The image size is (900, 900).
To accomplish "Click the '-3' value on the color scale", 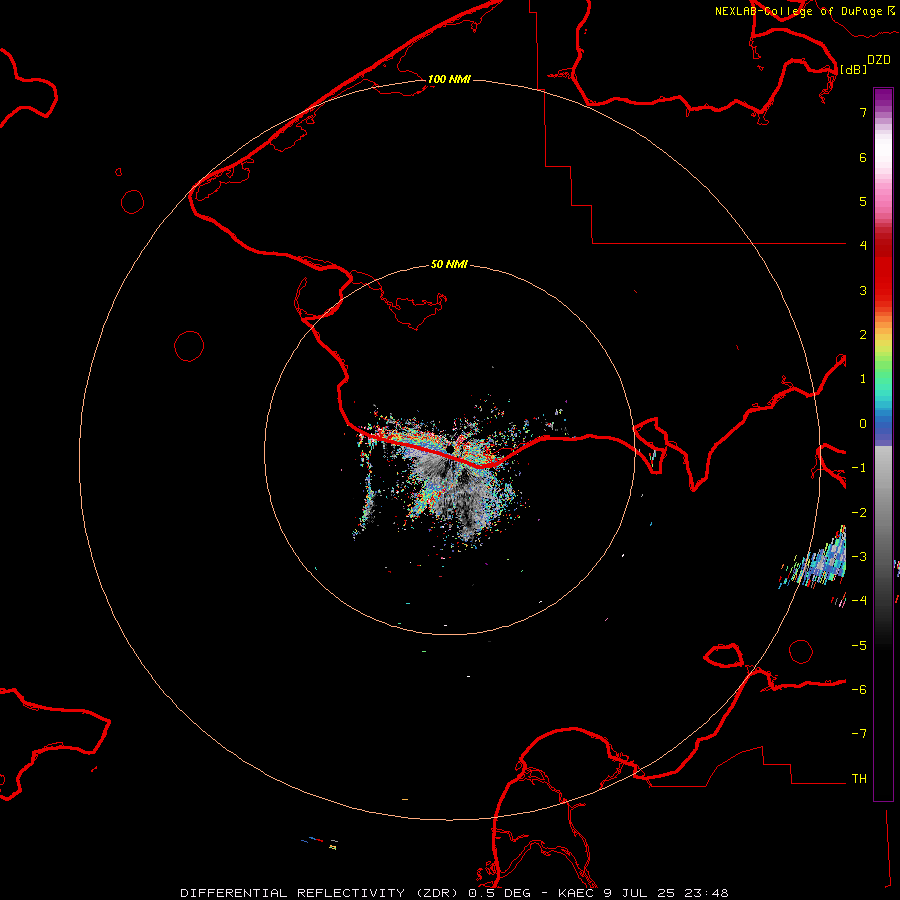I will coord(859,557).
